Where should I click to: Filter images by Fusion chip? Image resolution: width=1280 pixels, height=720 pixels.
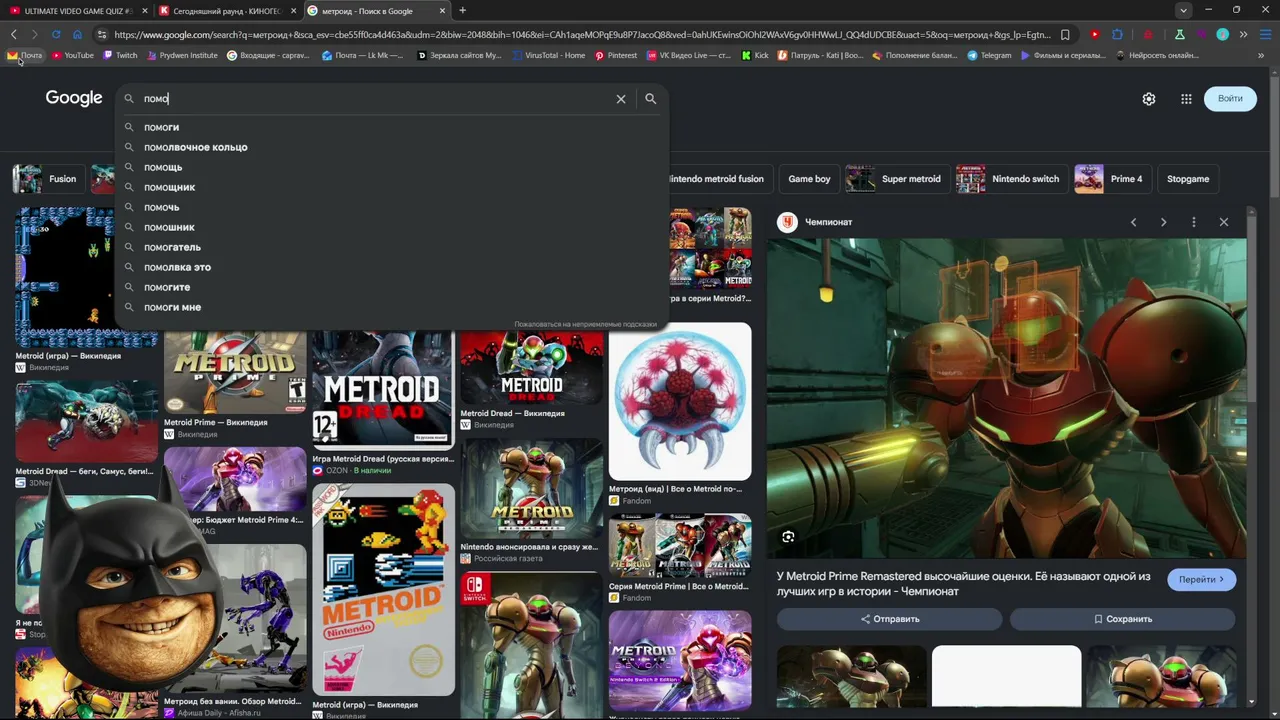click(x=47, y=179)
